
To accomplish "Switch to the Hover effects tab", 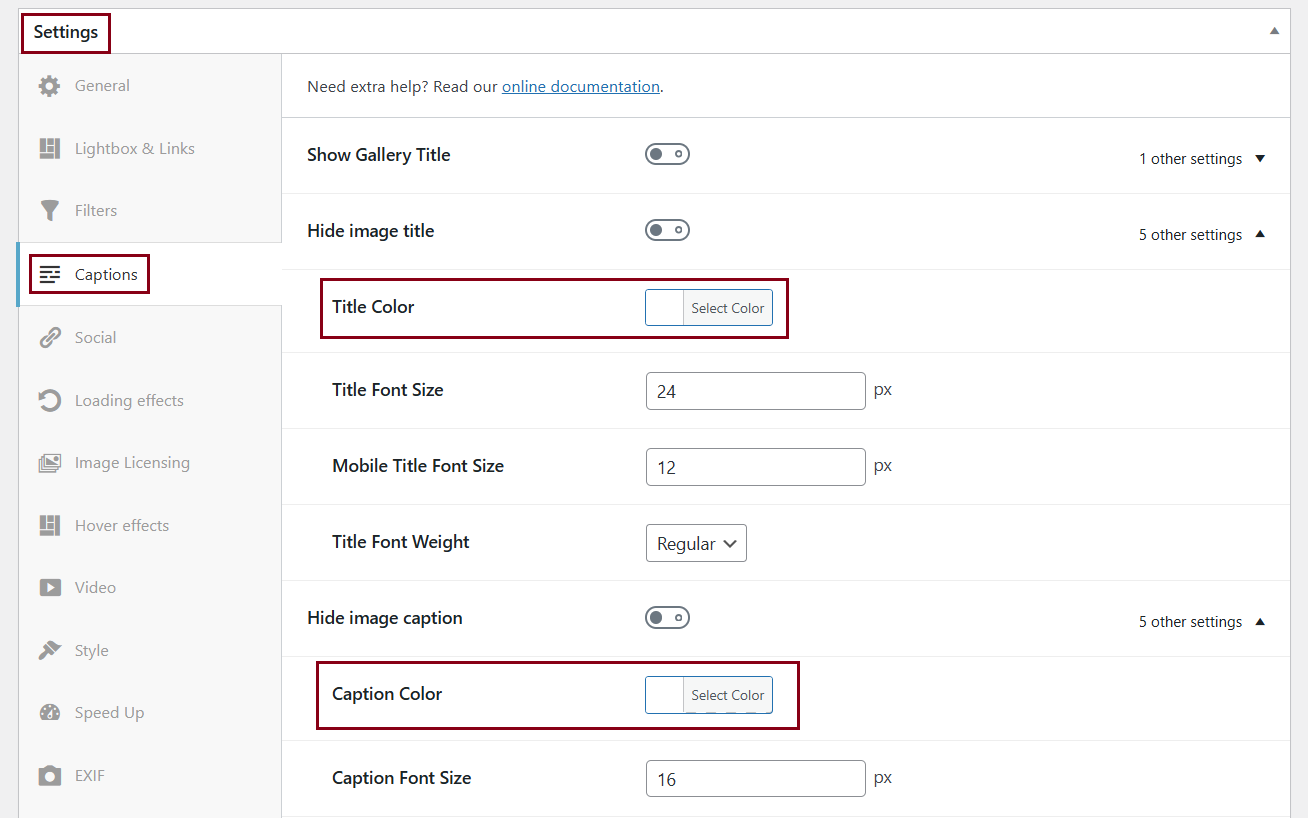I will (121, 526).
